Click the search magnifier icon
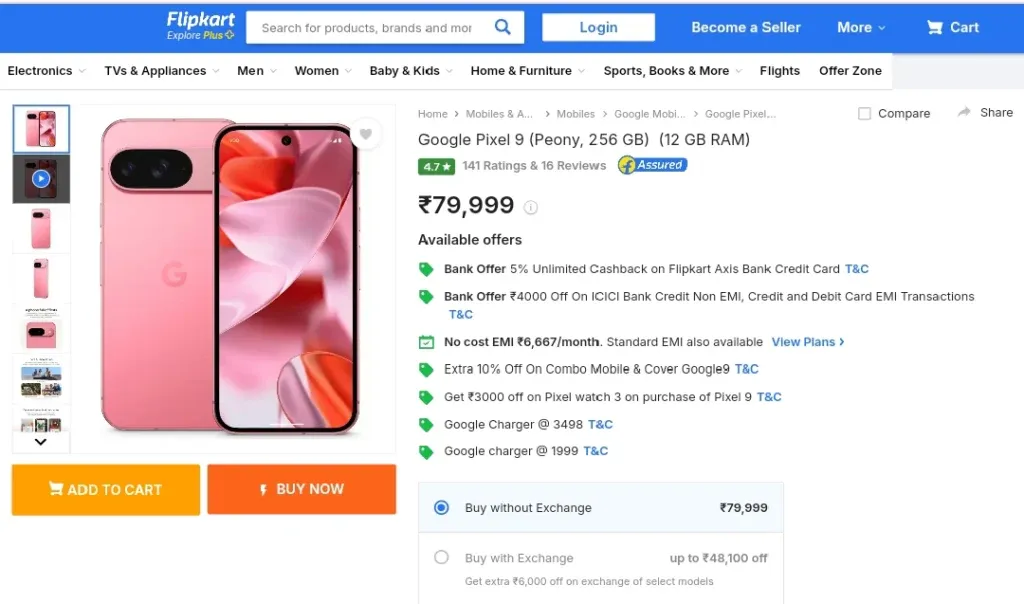Image resolution: width=1024 pixels, height=604 pixels. 502,27
